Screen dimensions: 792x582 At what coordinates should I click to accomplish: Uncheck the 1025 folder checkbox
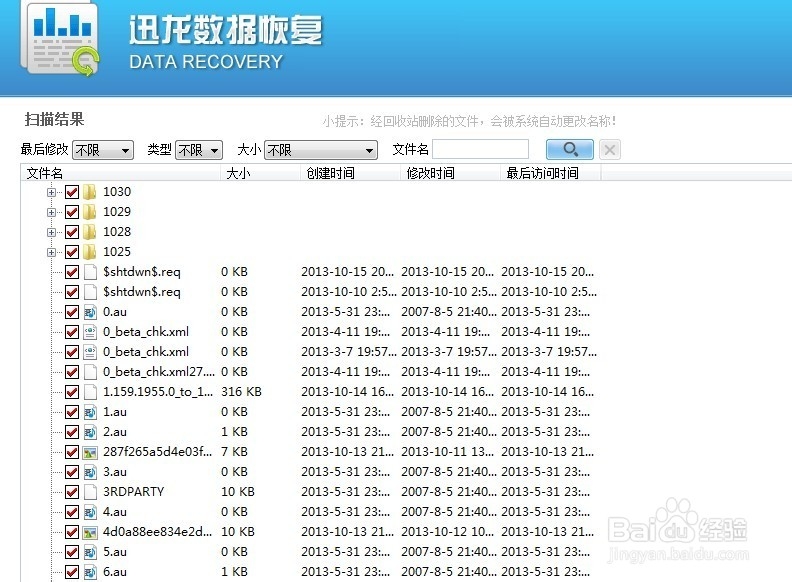coord(72,252)
